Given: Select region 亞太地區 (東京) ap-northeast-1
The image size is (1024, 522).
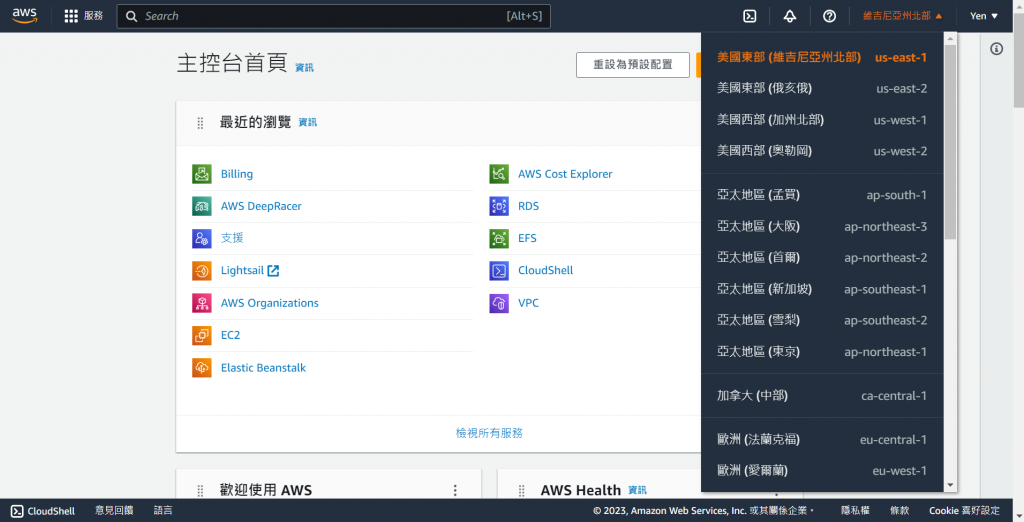Looking at the screenshot, I should point(822,351).
